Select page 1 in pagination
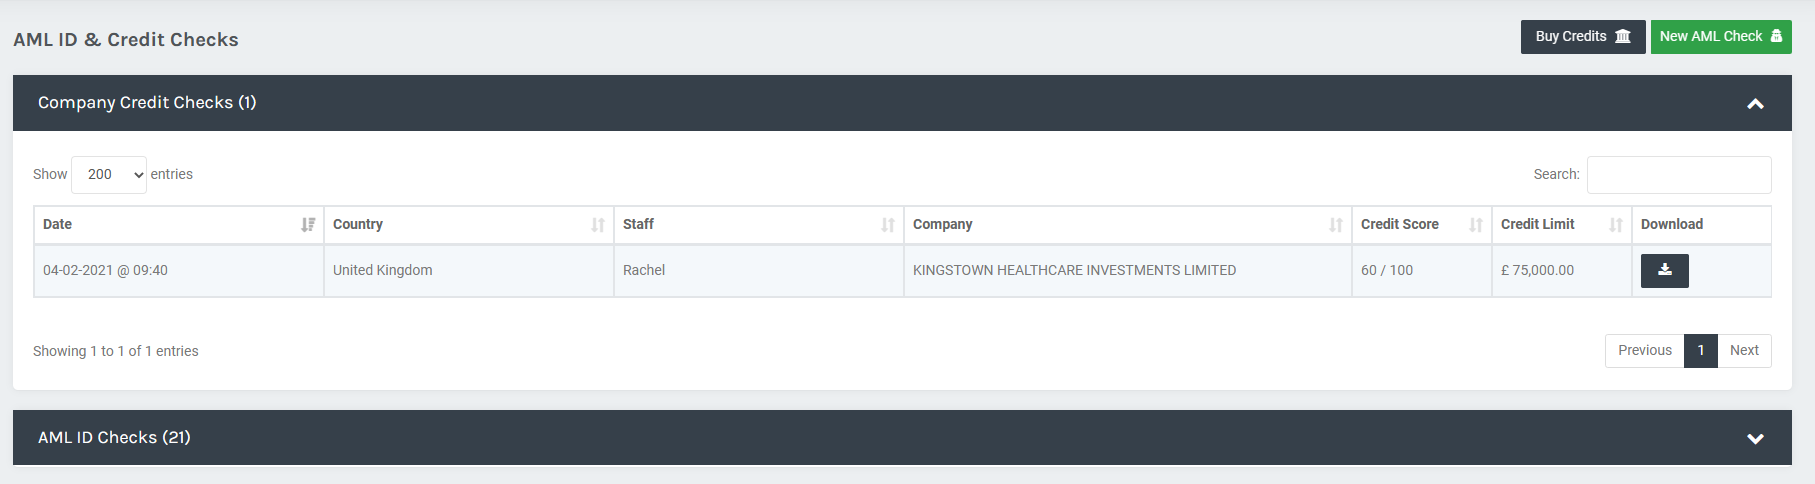1815x484 pixels. pyautogui.click(x=1700, y=351)
